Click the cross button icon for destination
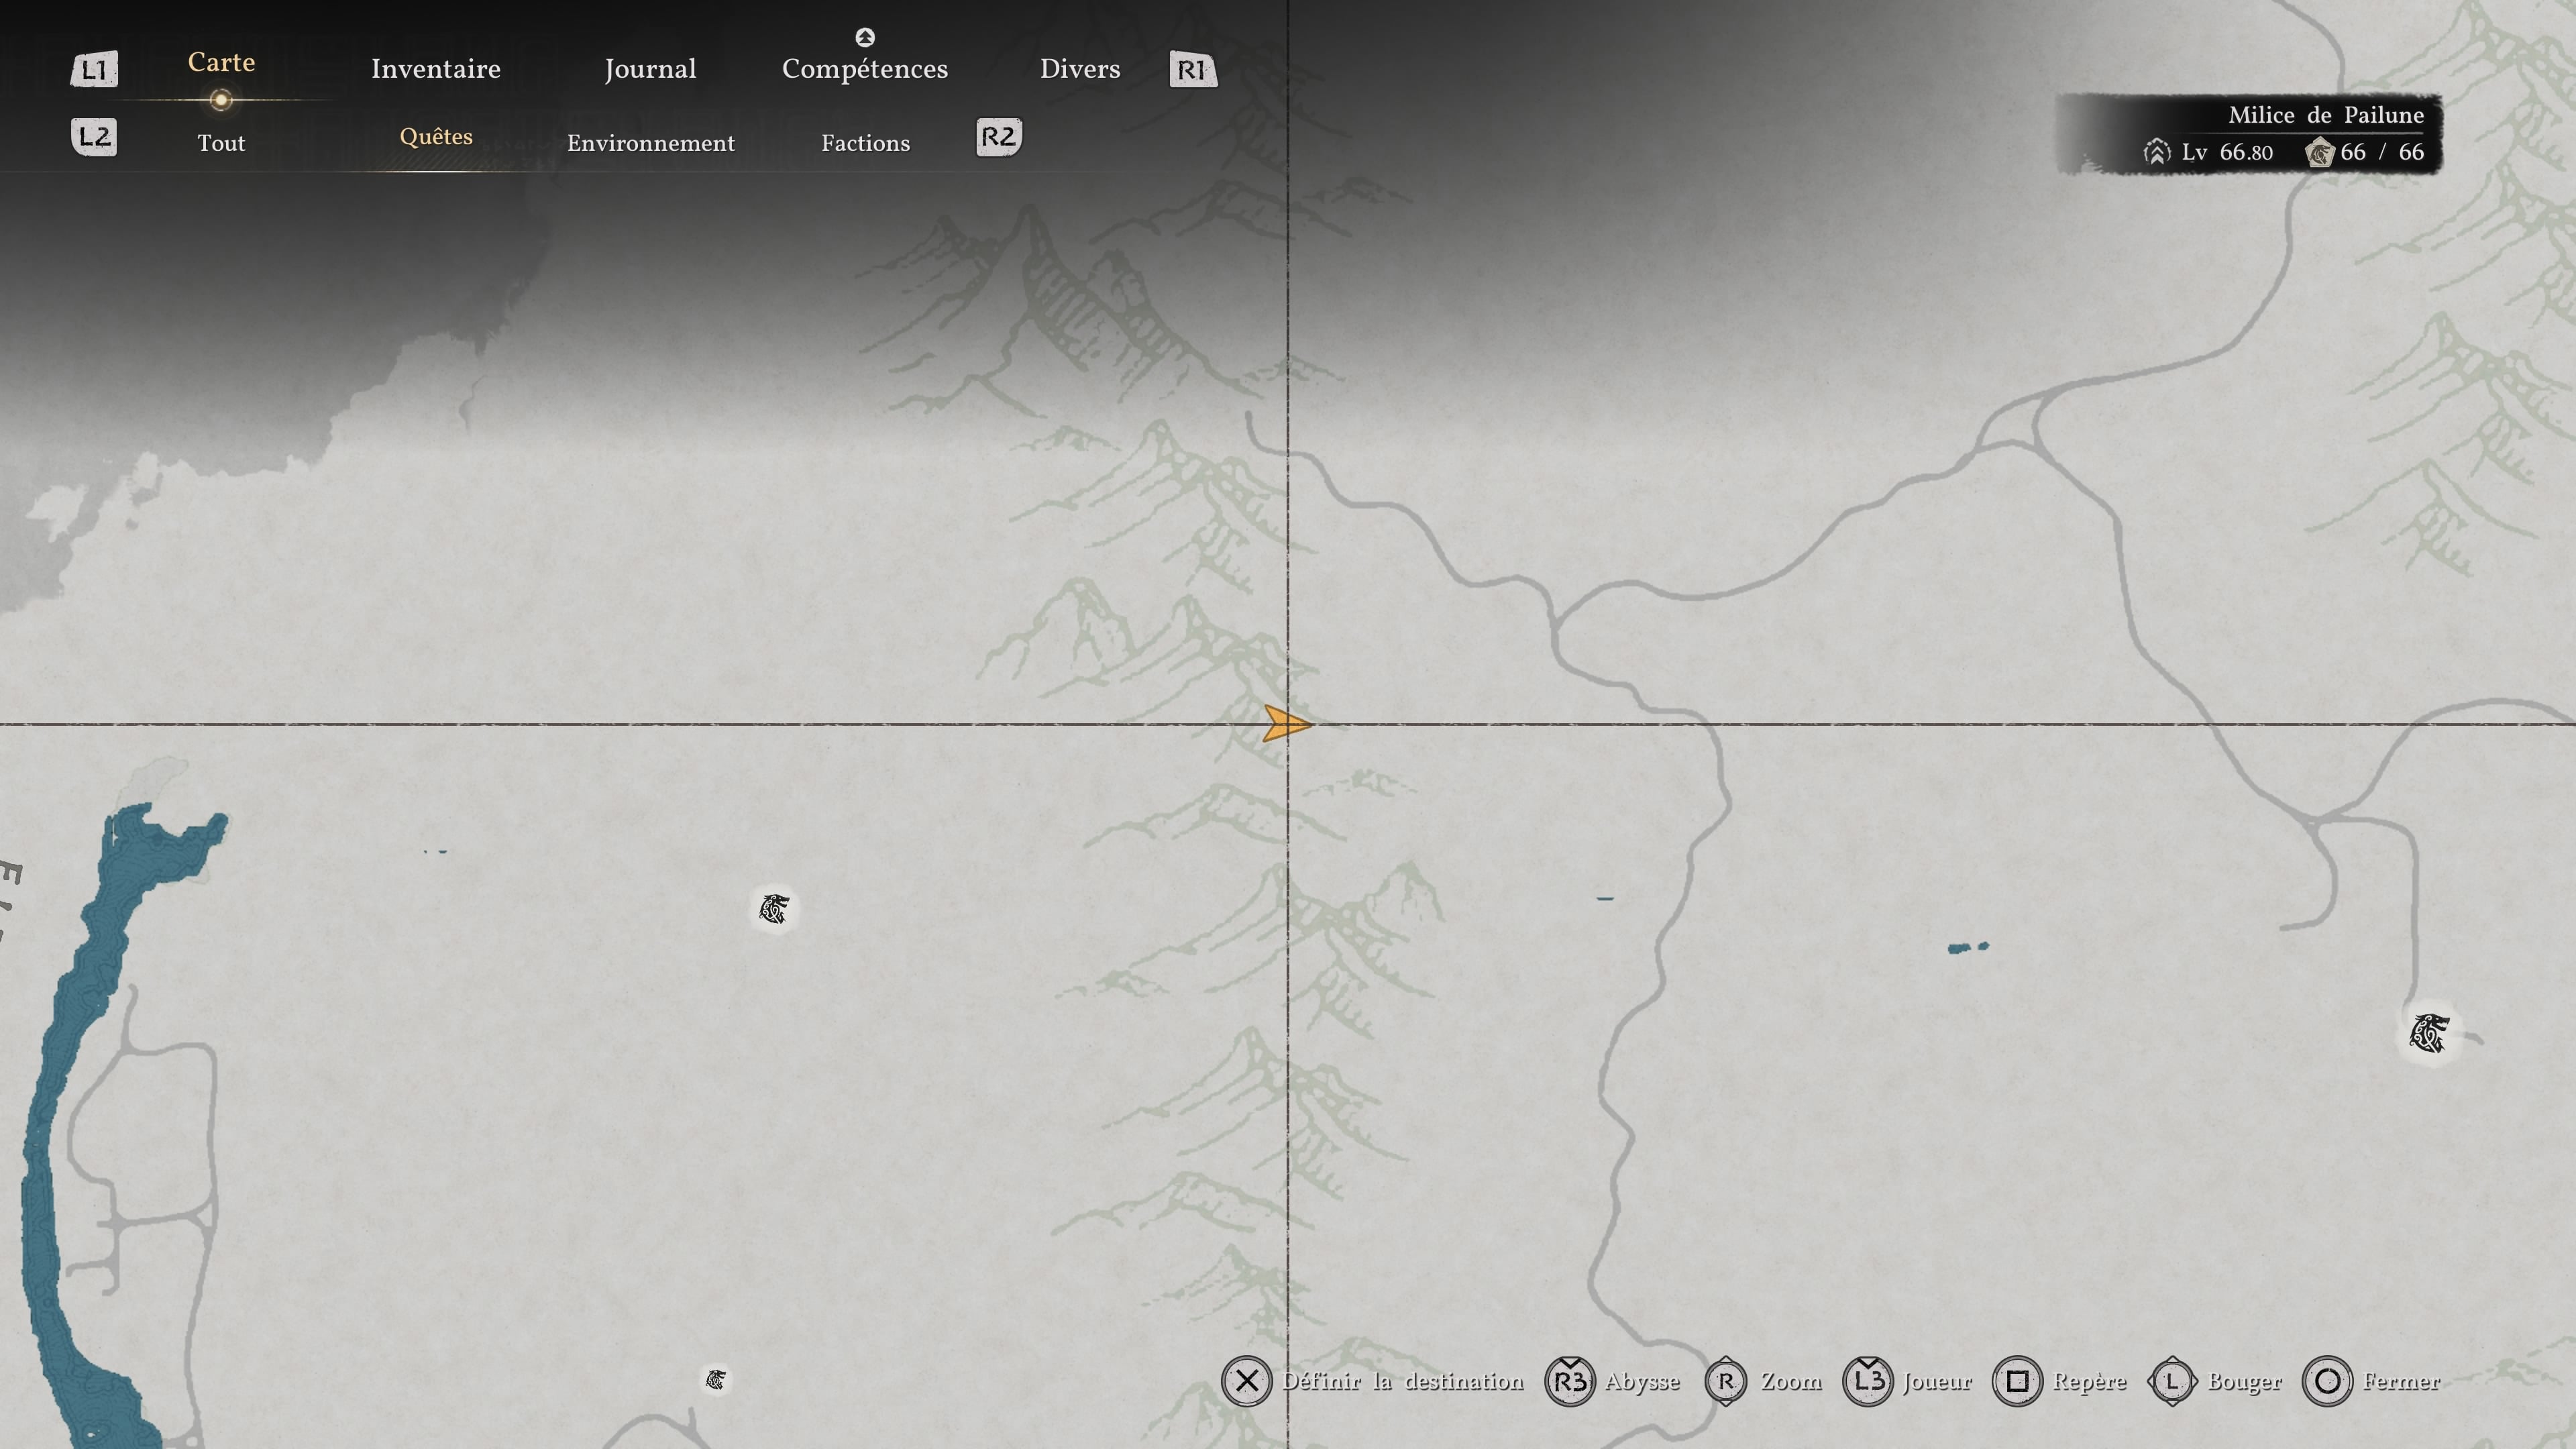 click(1246, 1381)
